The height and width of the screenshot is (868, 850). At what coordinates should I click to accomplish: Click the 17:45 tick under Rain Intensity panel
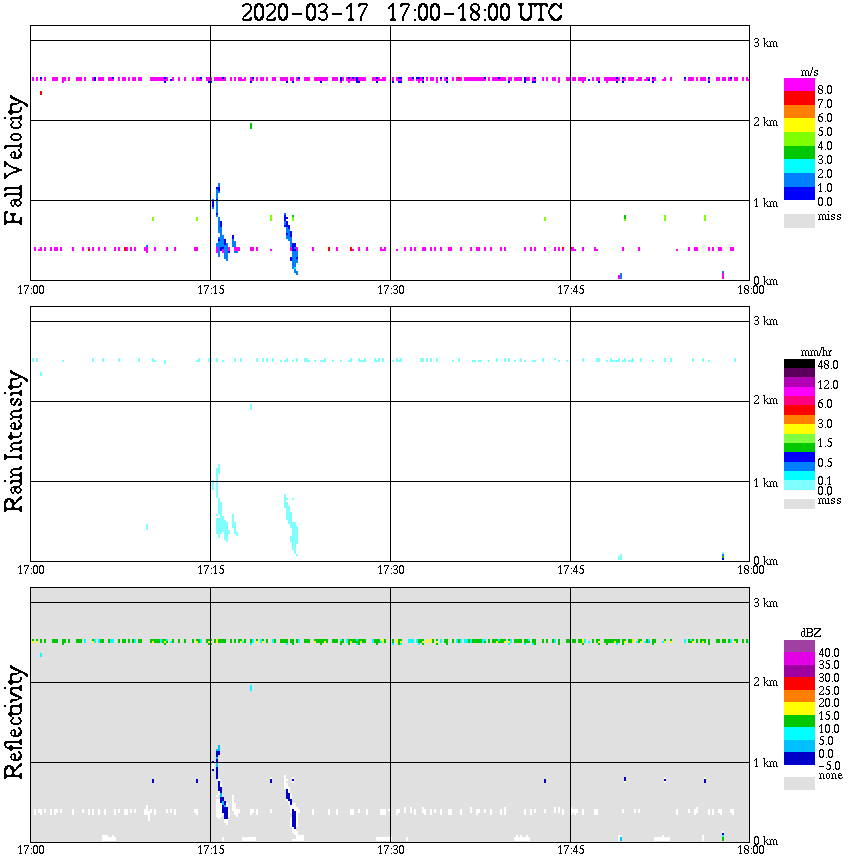click(x=570, y=570)
